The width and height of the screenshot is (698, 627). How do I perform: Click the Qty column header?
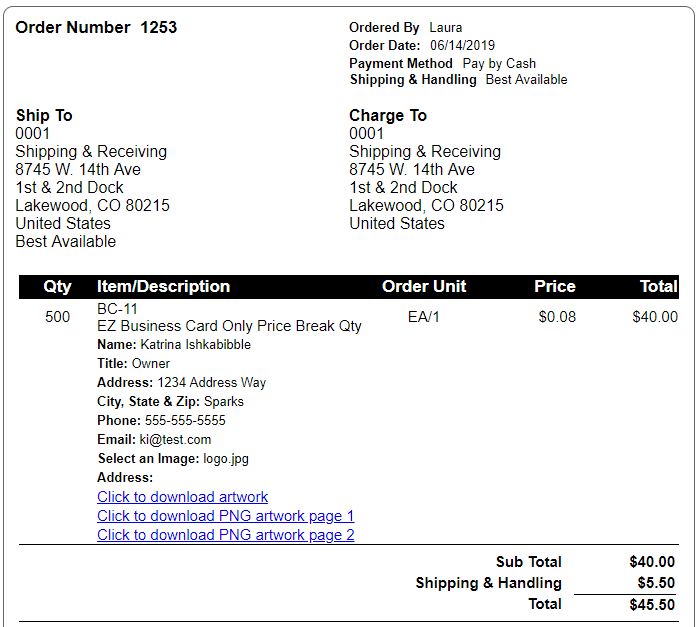pos(57,287)
